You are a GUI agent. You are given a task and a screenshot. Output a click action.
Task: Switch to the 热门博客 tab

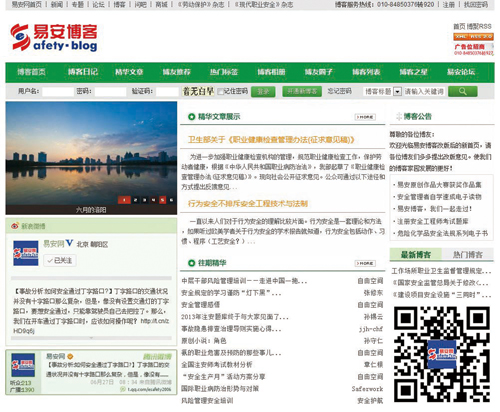468,255
